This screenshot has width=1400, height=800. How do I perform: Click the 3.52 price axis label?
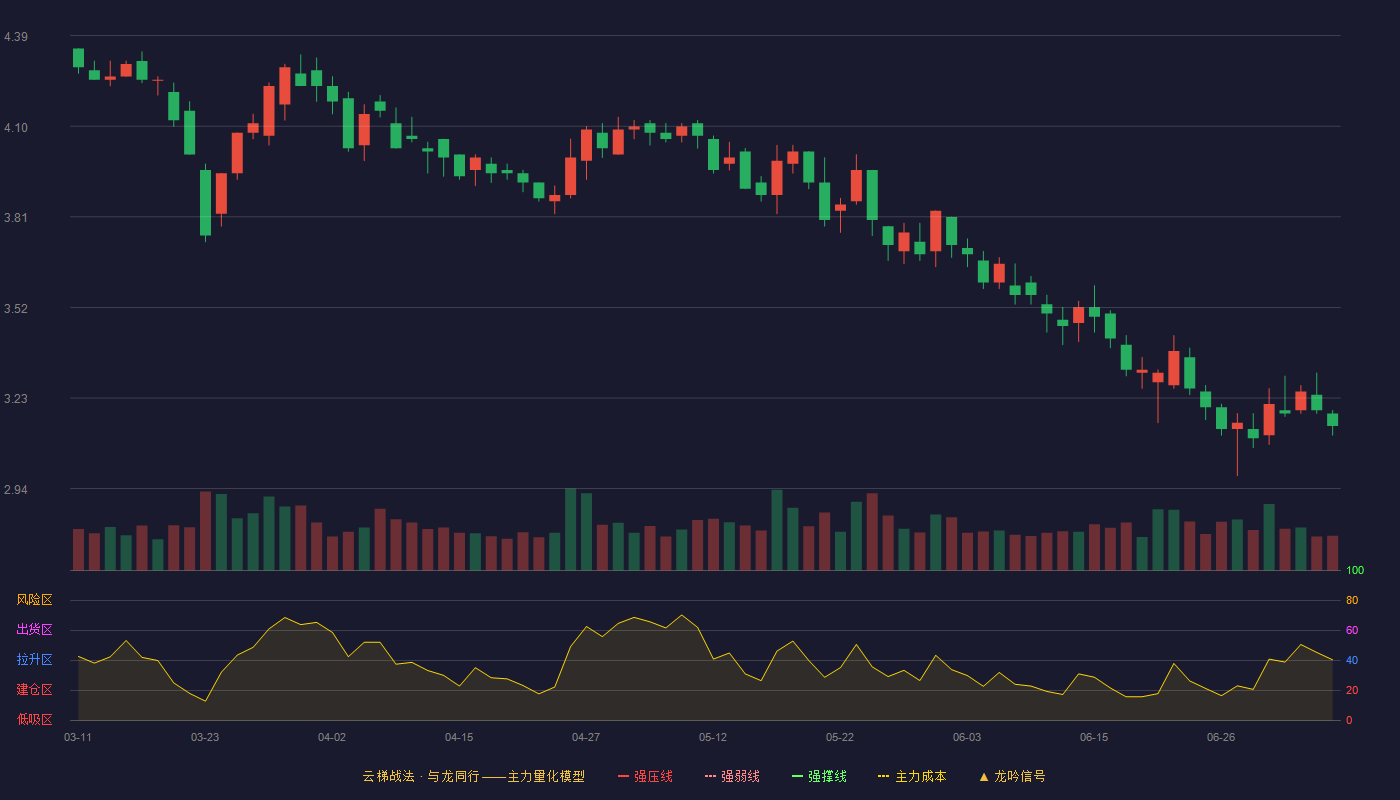tap(16, 309)
